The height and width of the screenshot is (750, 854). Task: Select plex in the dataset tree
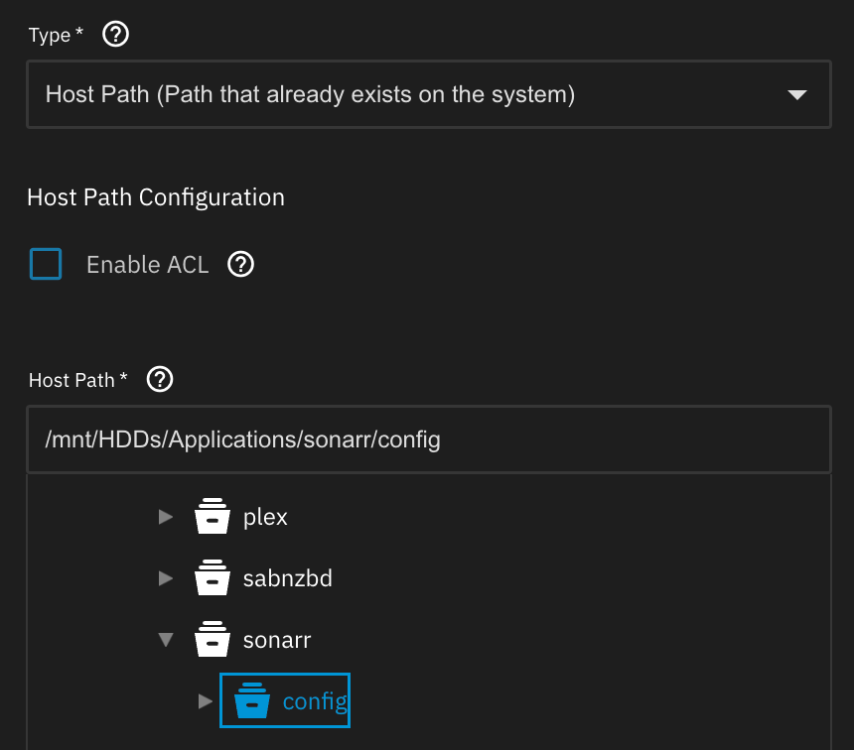263,516
